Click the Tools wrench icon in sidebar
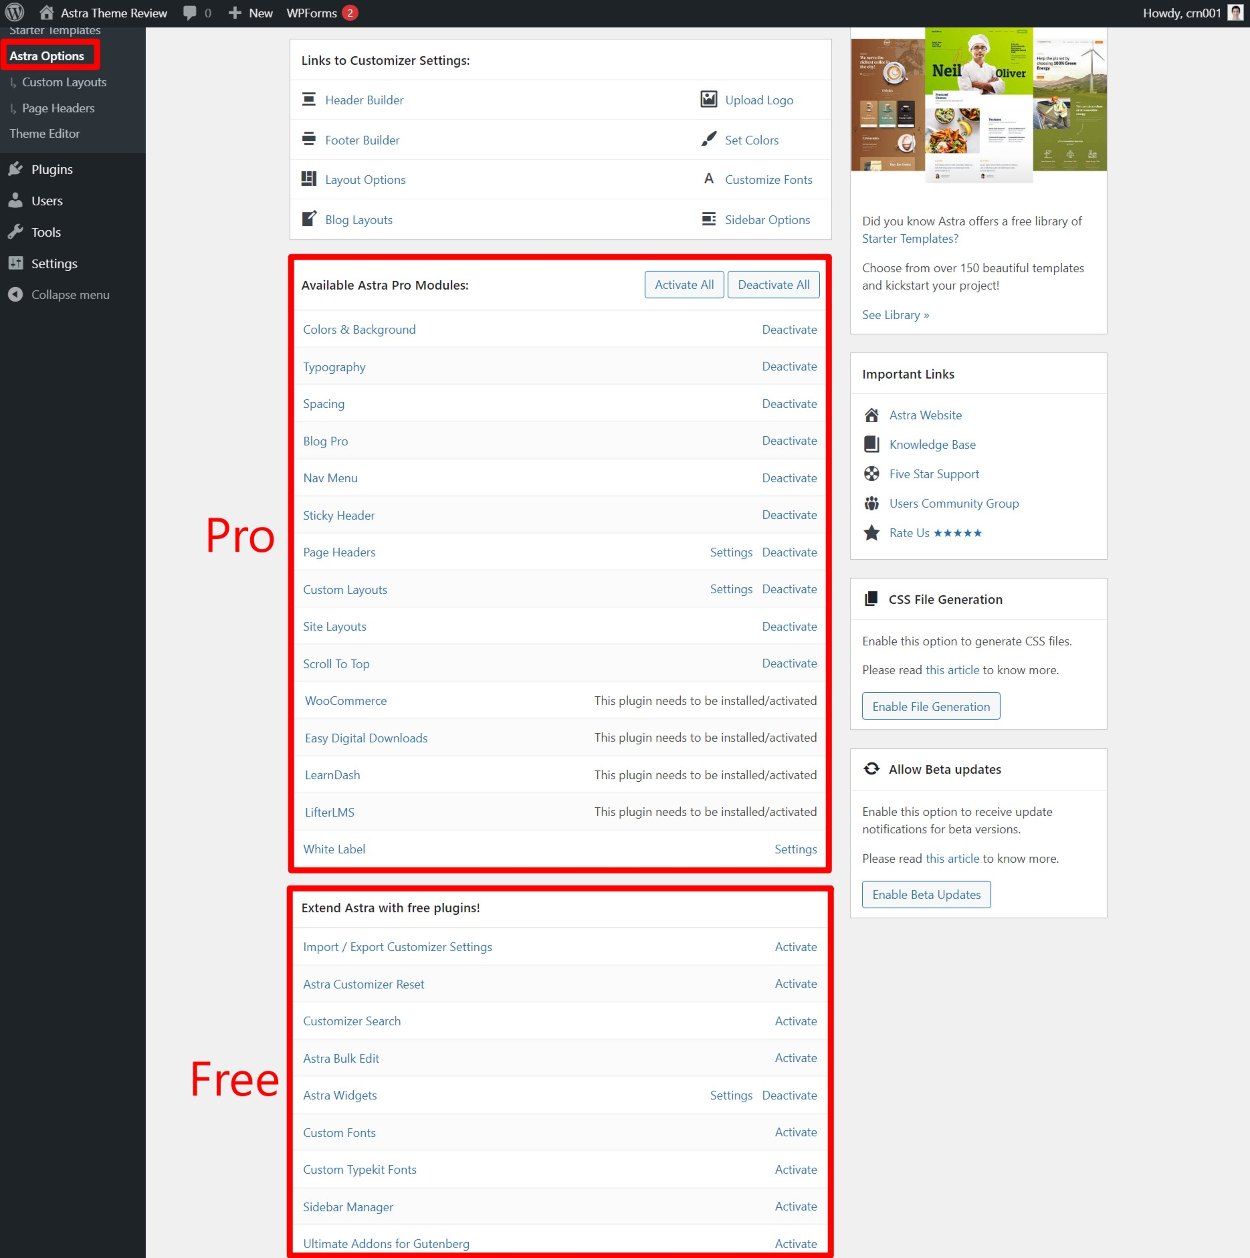Image resolution: width=1250 pixels, height=1258 pixels. pos(15,232)
